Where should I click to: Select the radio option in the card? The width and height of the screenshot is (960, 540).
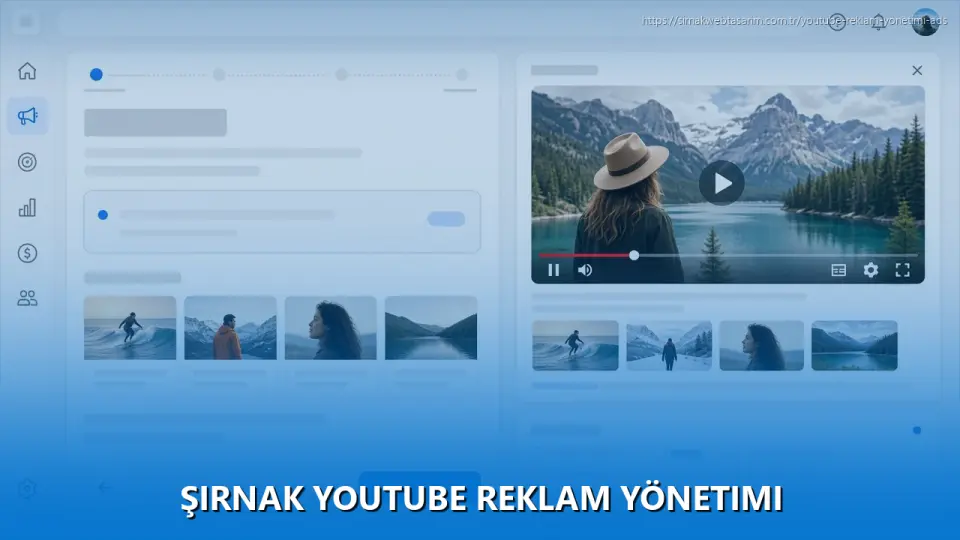(103, 215)
